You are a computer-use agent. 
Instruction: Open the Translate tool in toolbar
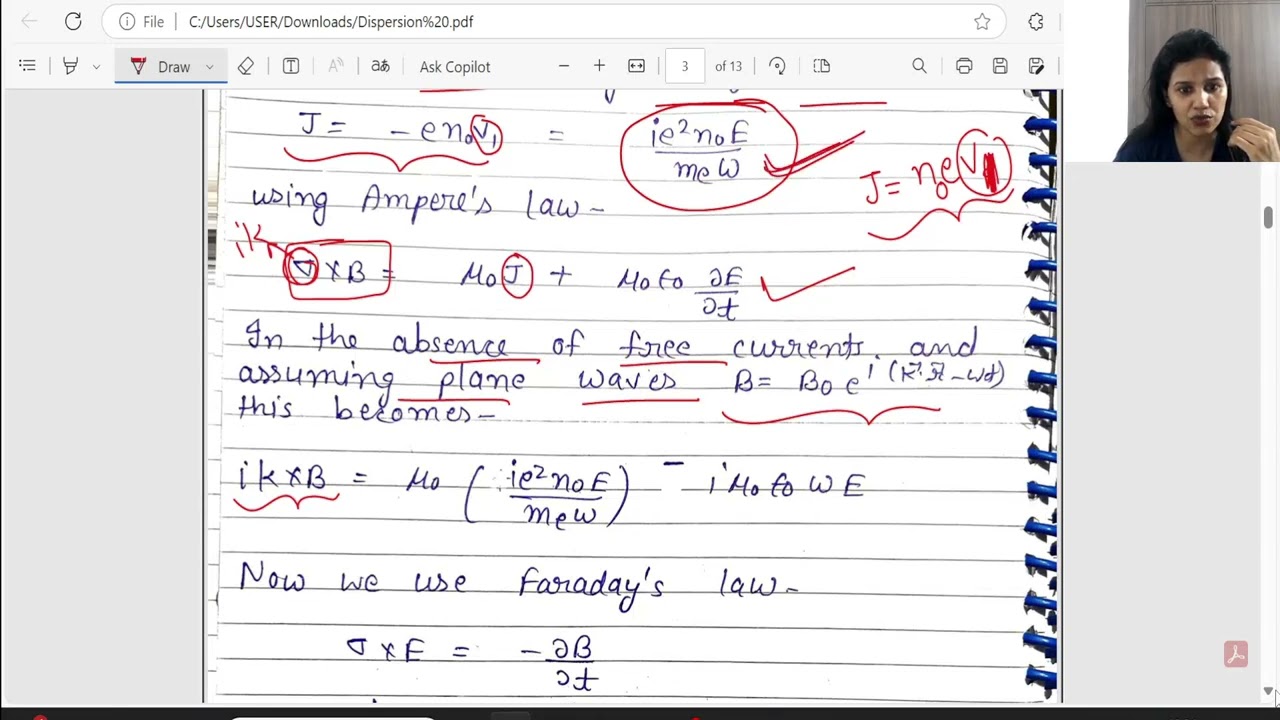(x=380, y=66)
